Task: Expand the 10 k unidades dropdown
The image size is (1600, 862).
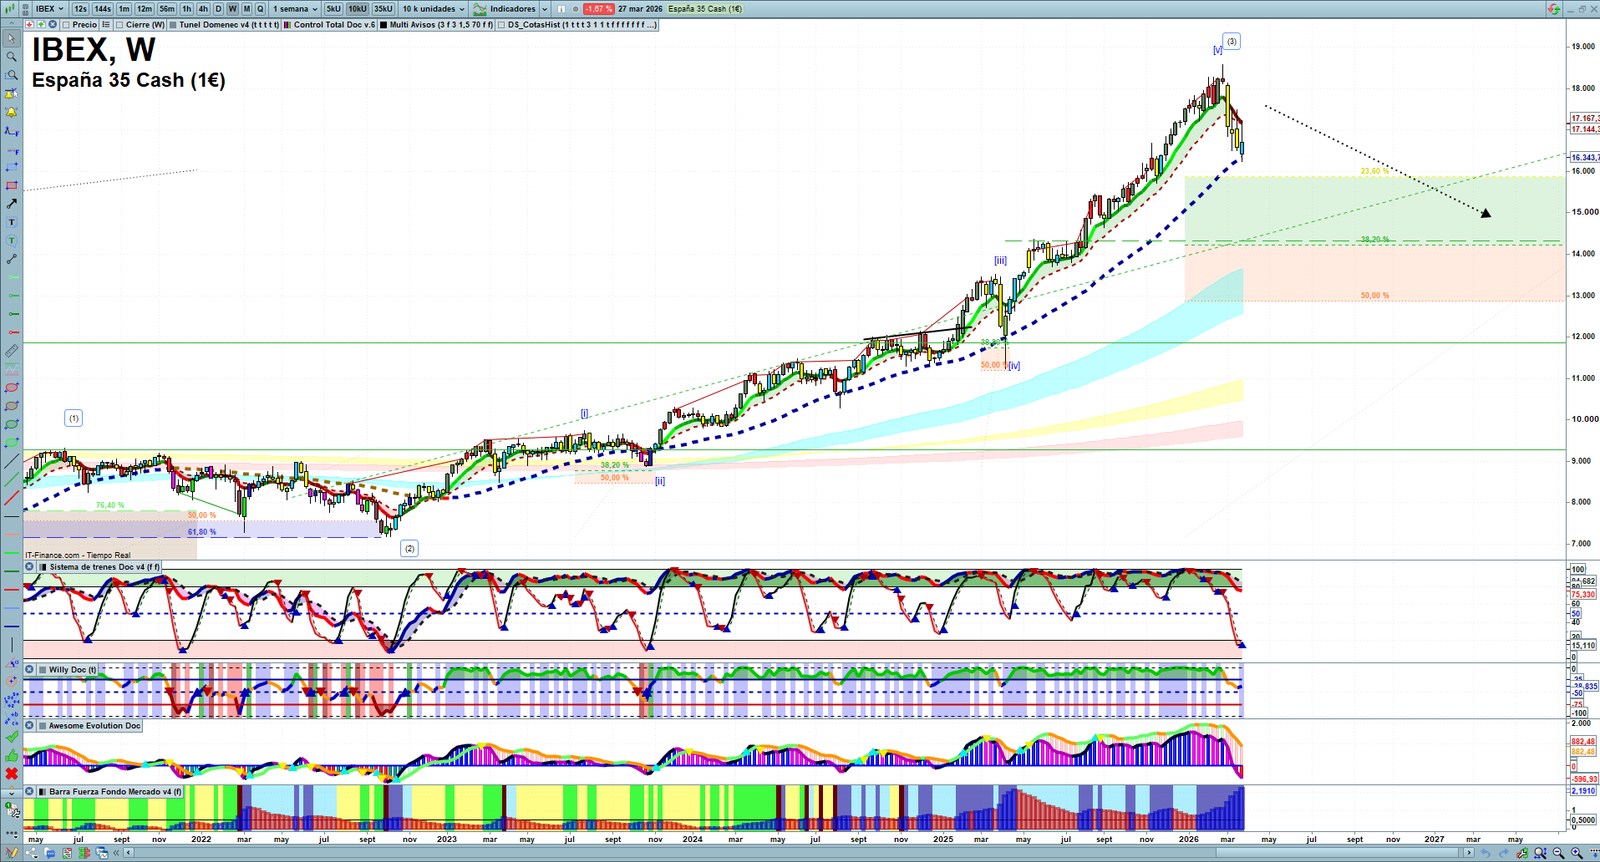Action: [433, 9]
